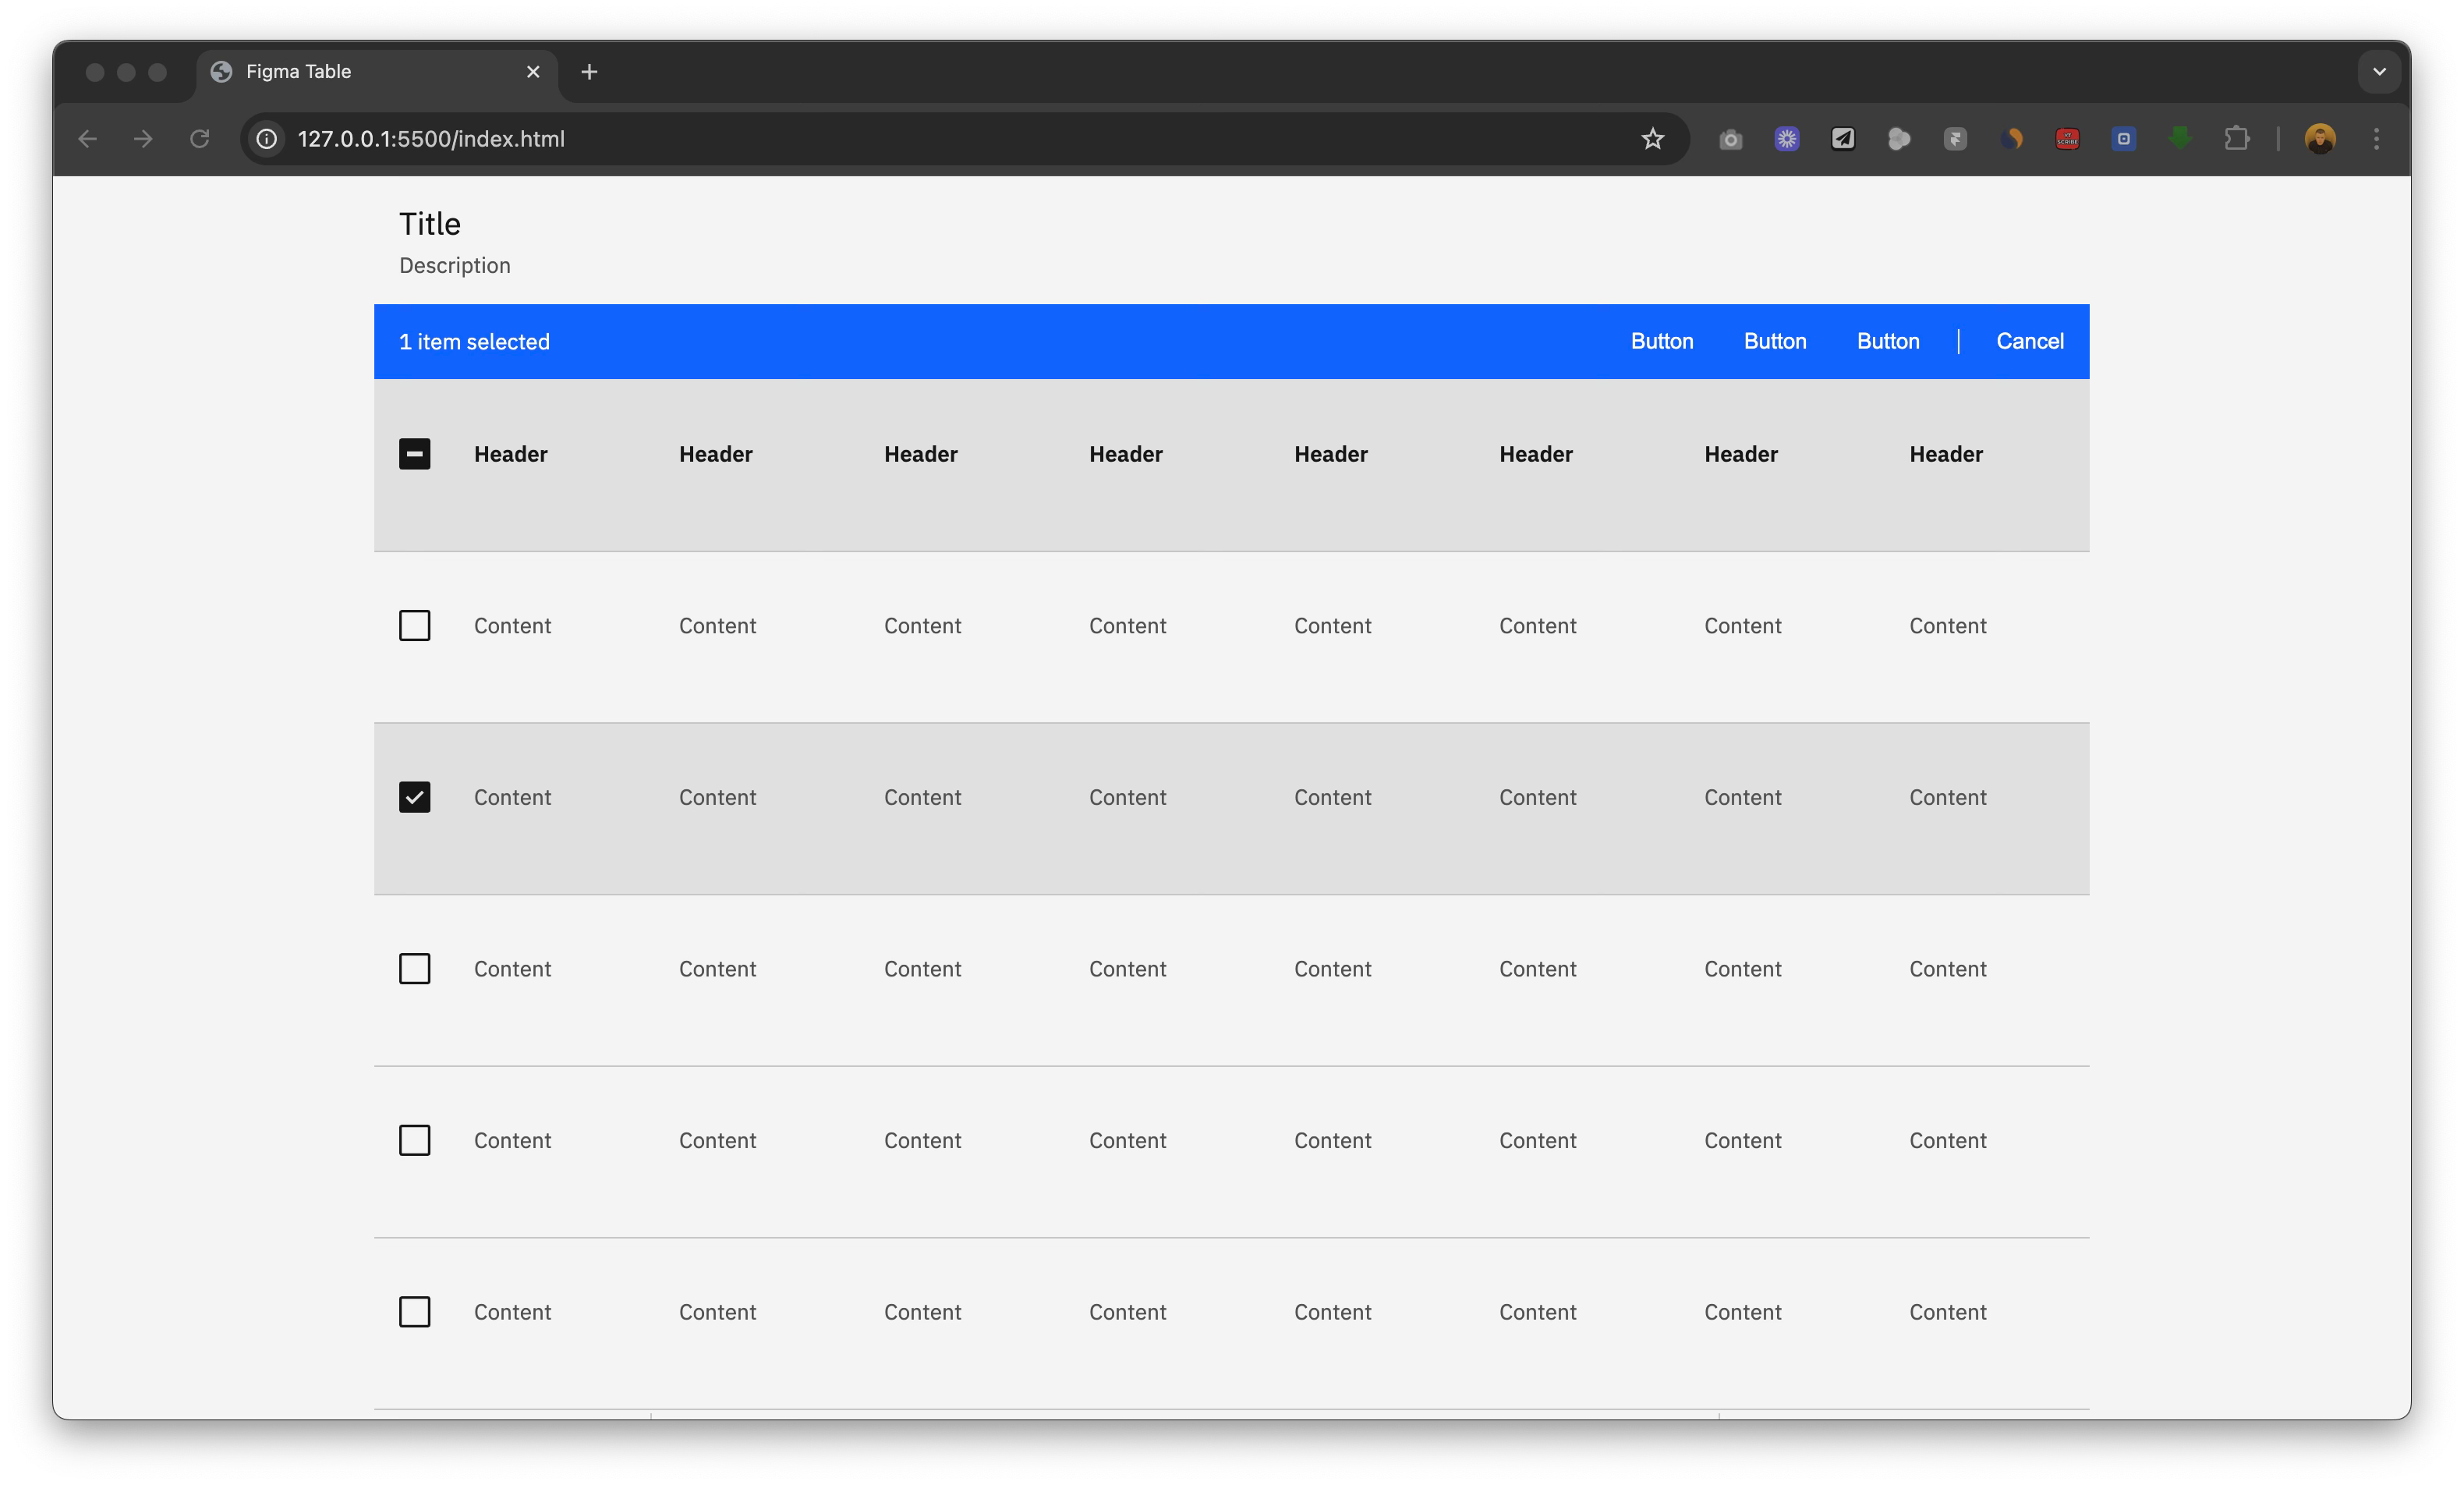2464x1485 pixels.
Task: Open the tab search dropdown arrow
Action: click(2379, 72)
